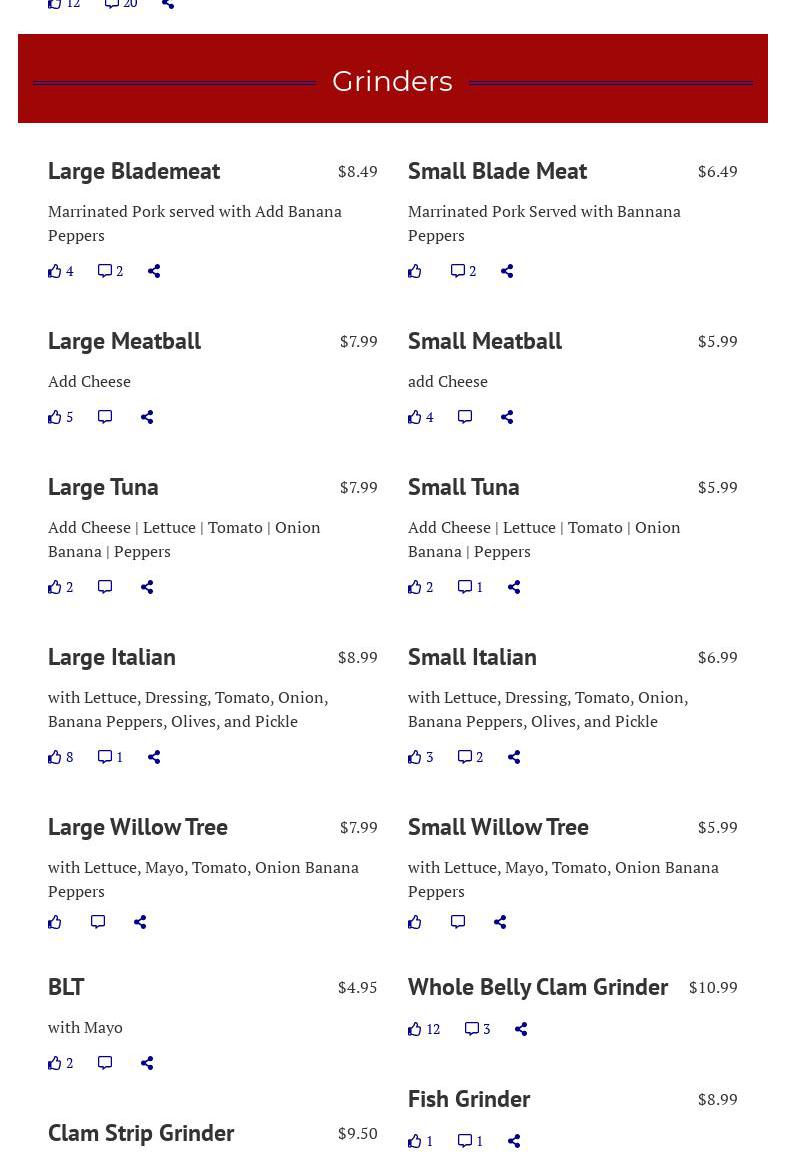The image size is (785, 1163).
Task: Open comments on Small Blade Meat
Action: pos(464,271)
